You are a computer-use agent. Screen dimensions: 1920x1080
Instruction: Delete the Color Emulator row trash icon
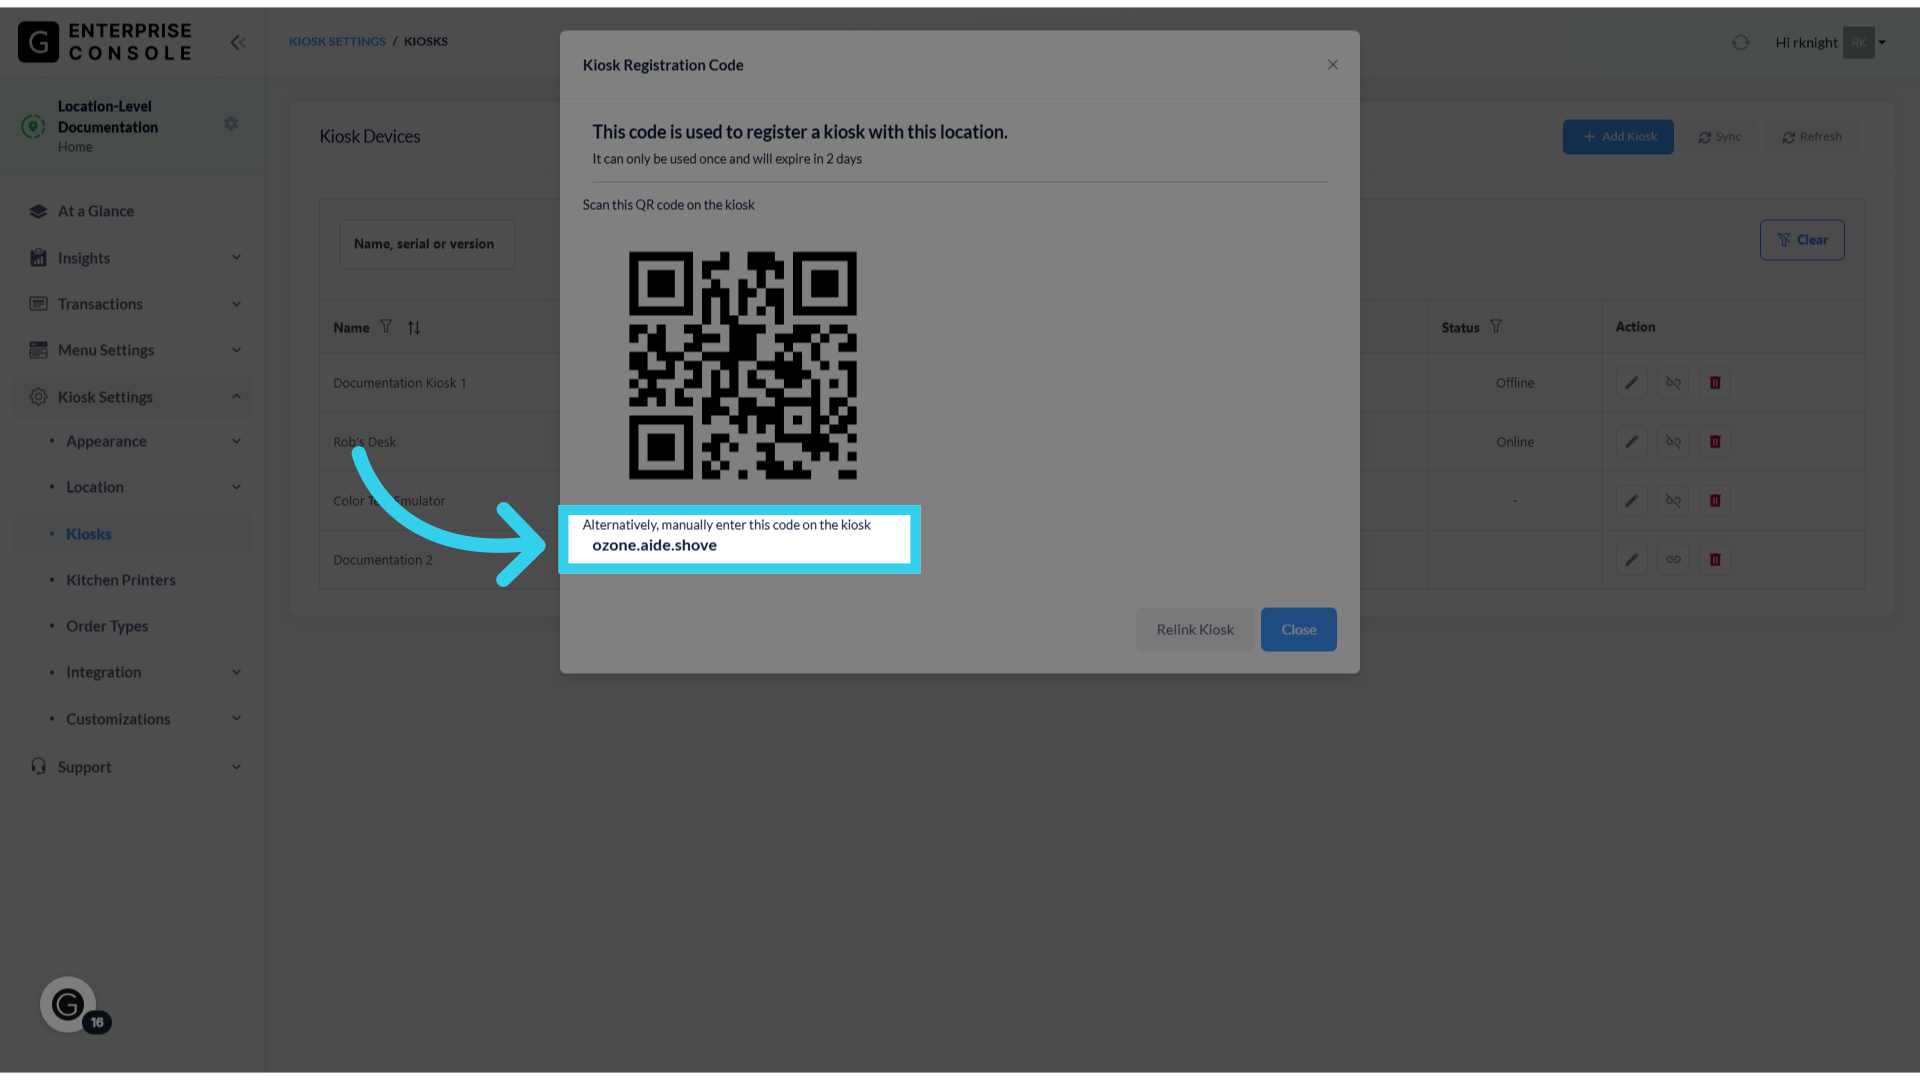pyautogui.click(x=1715, y=501)
